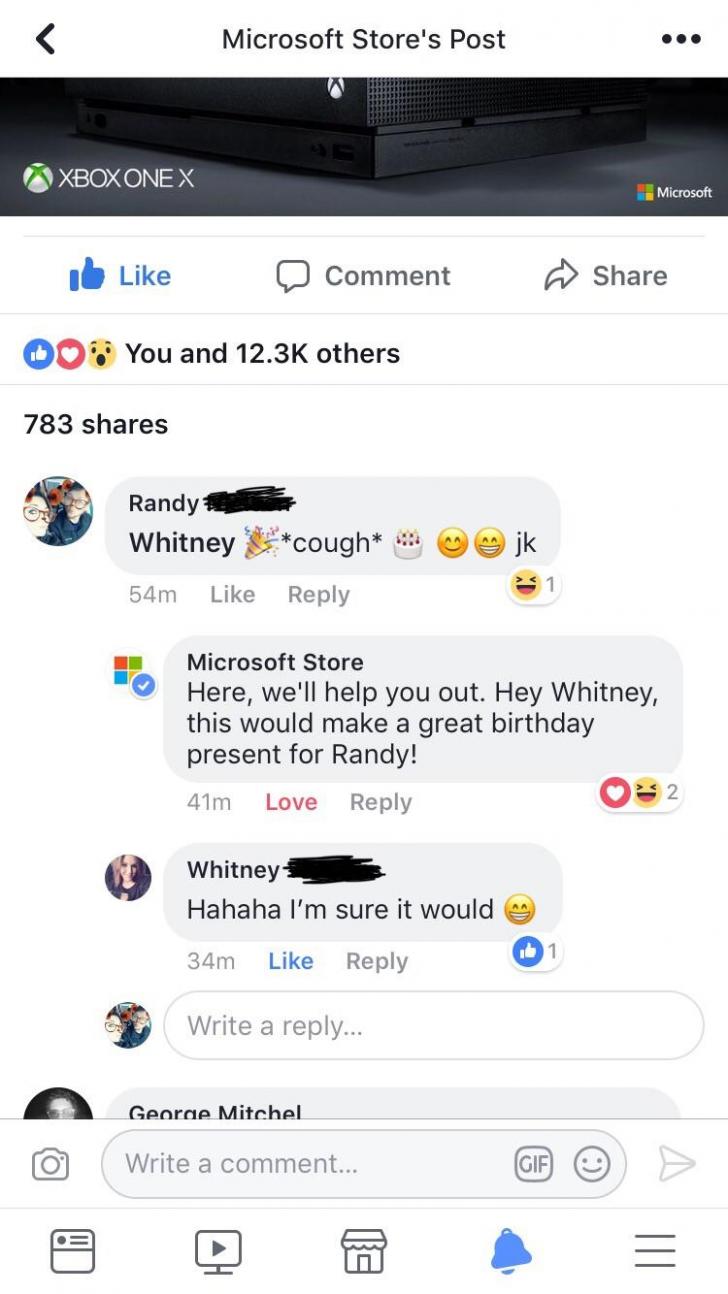The image size is (728, 1294).
Task: Open the Notifications bell tab
Action: (510, 1250)
